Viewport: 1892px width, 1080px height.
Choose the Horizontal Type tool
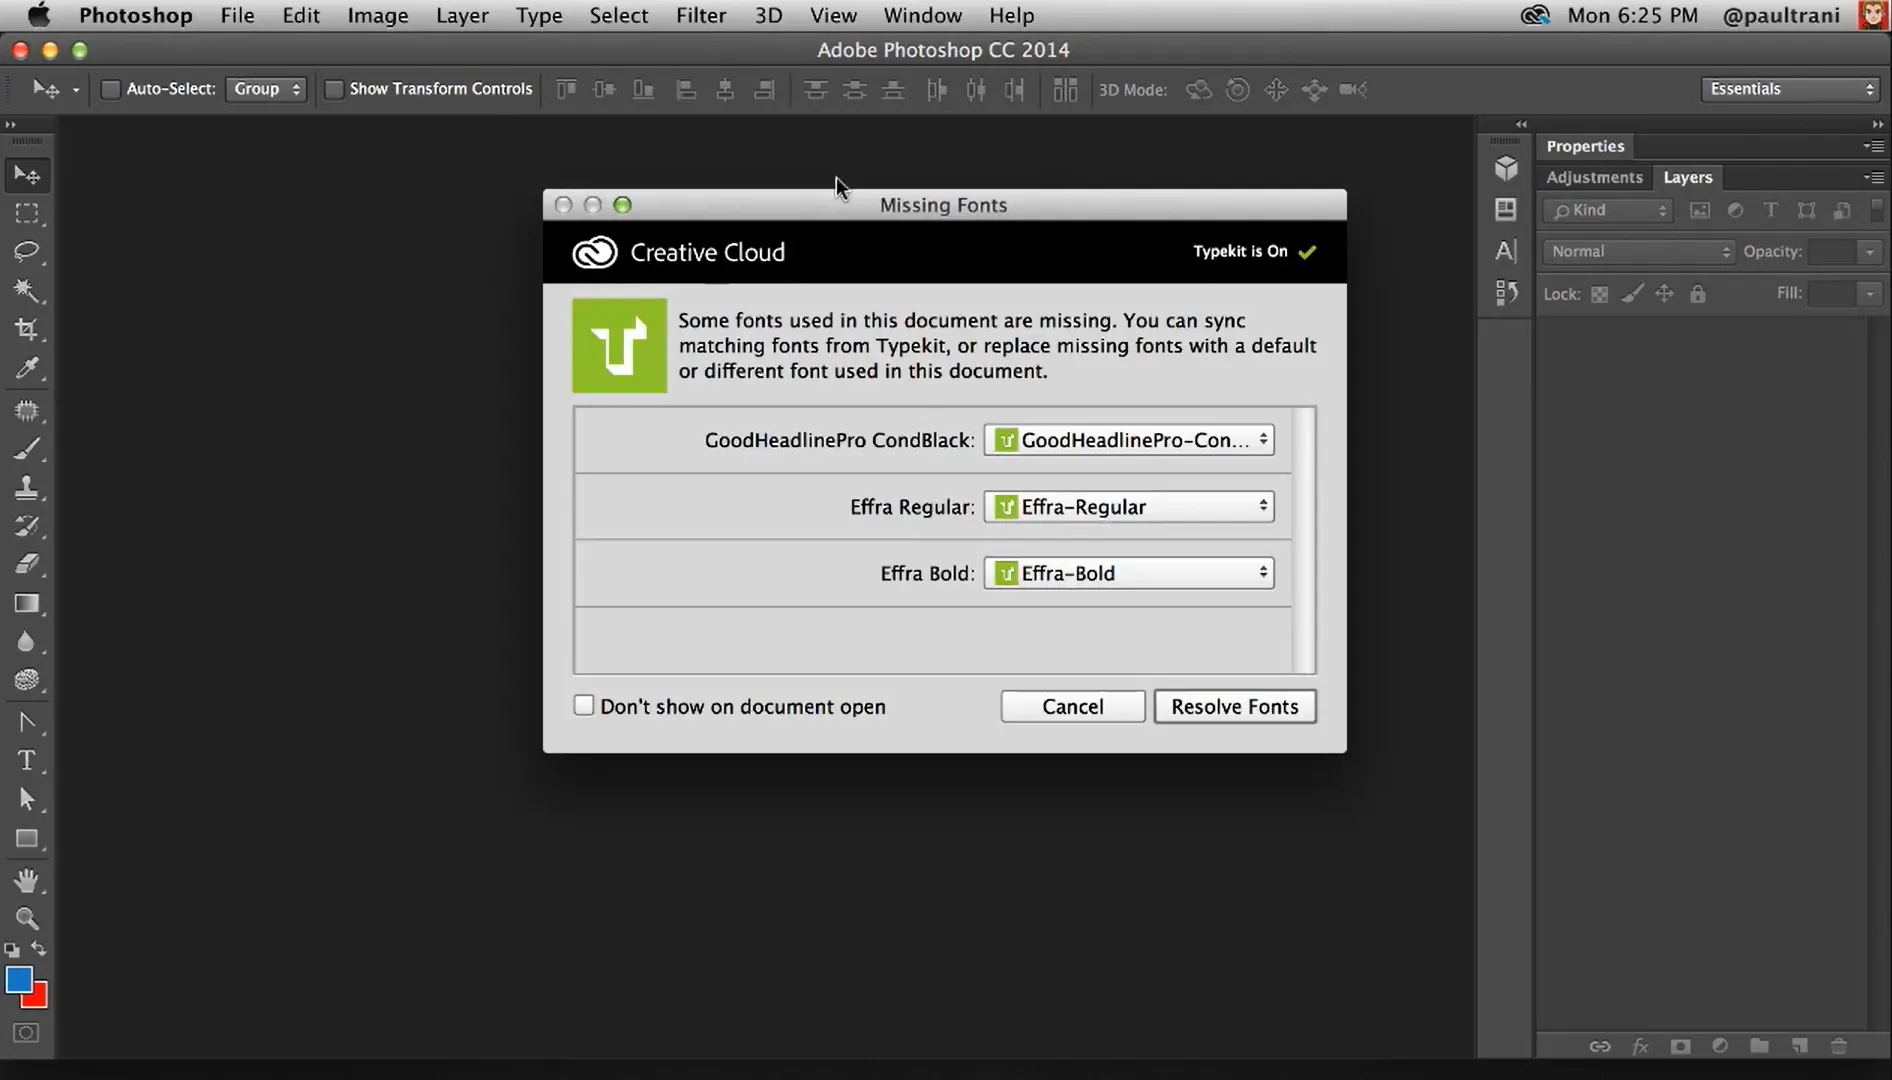pos(26,761)
